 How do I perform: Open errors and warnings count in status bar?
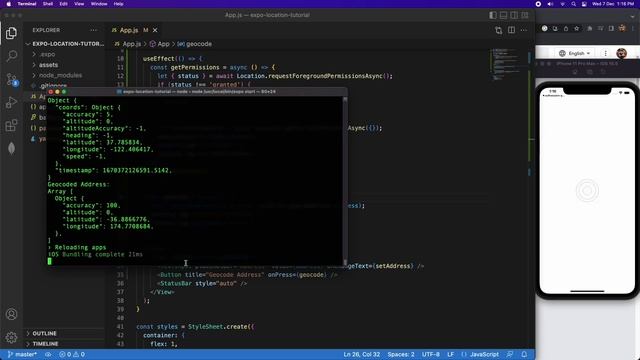(72, 354)
